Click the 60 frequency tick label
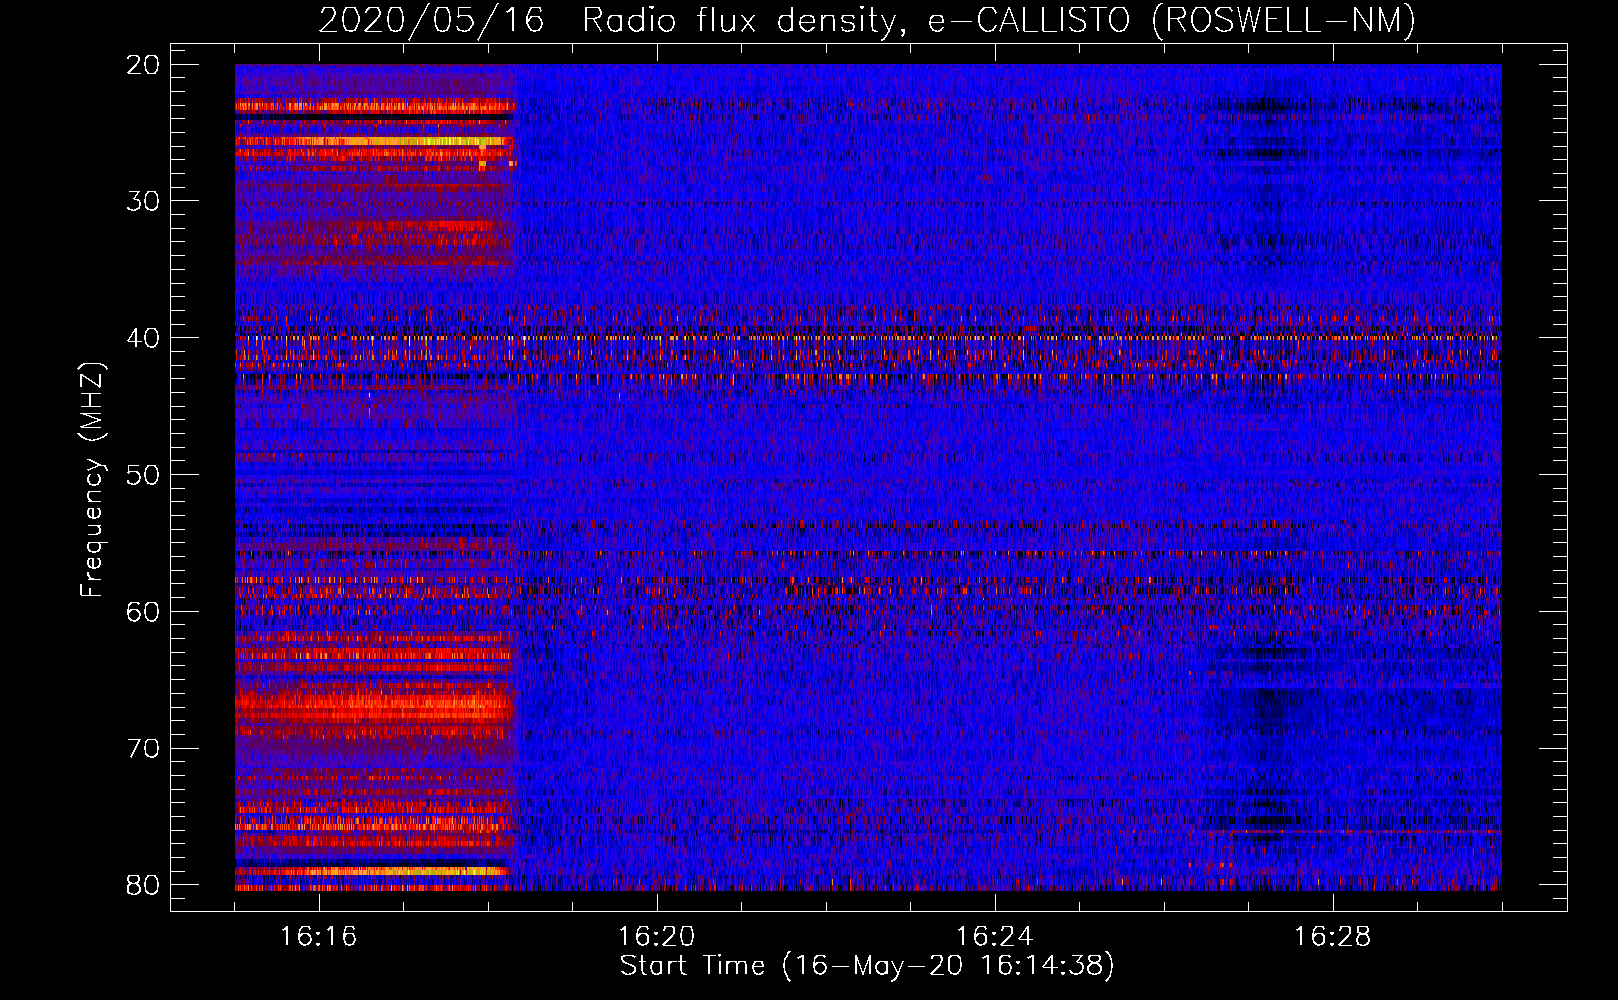The width and height of the screenshot is (1618, 1000). point(144,611)
